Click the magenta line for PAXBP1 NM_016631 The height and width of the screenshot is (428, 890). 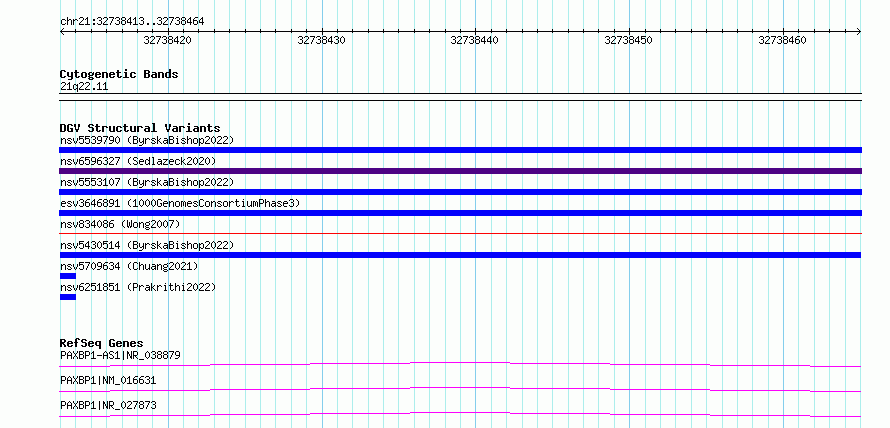(460, 389)
